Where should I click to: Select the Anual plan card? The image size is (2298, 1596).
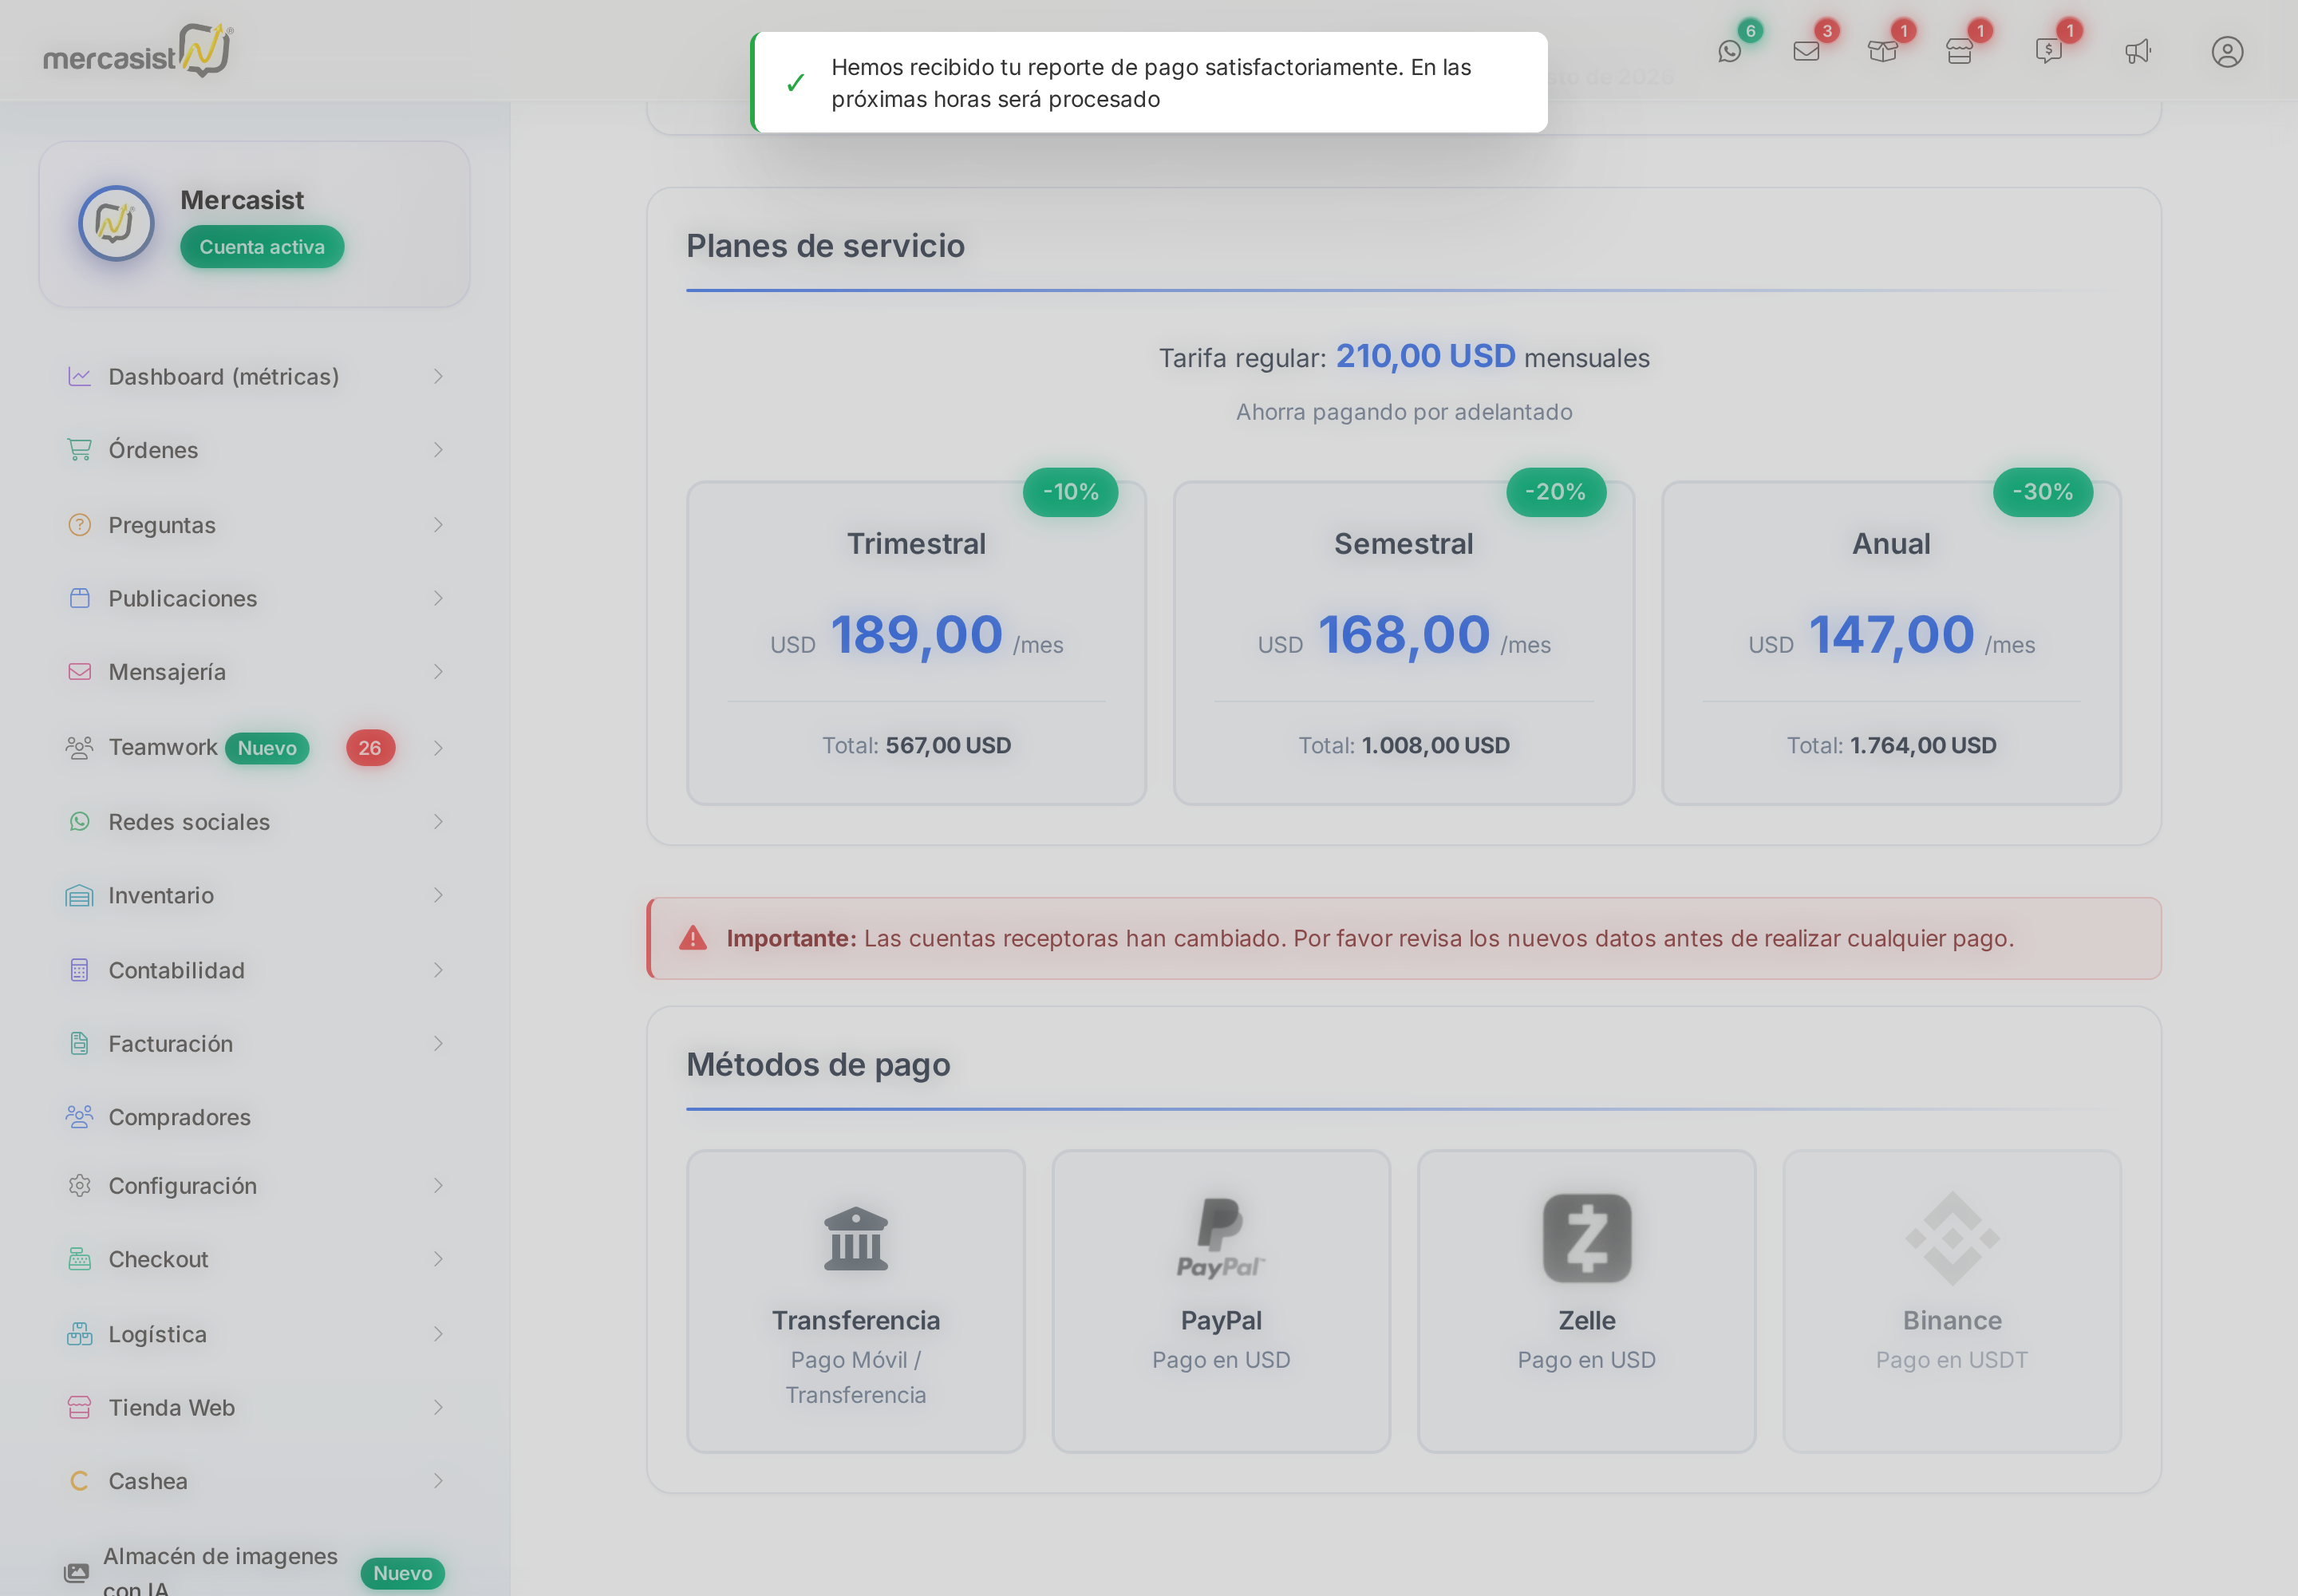[1891, 643]
